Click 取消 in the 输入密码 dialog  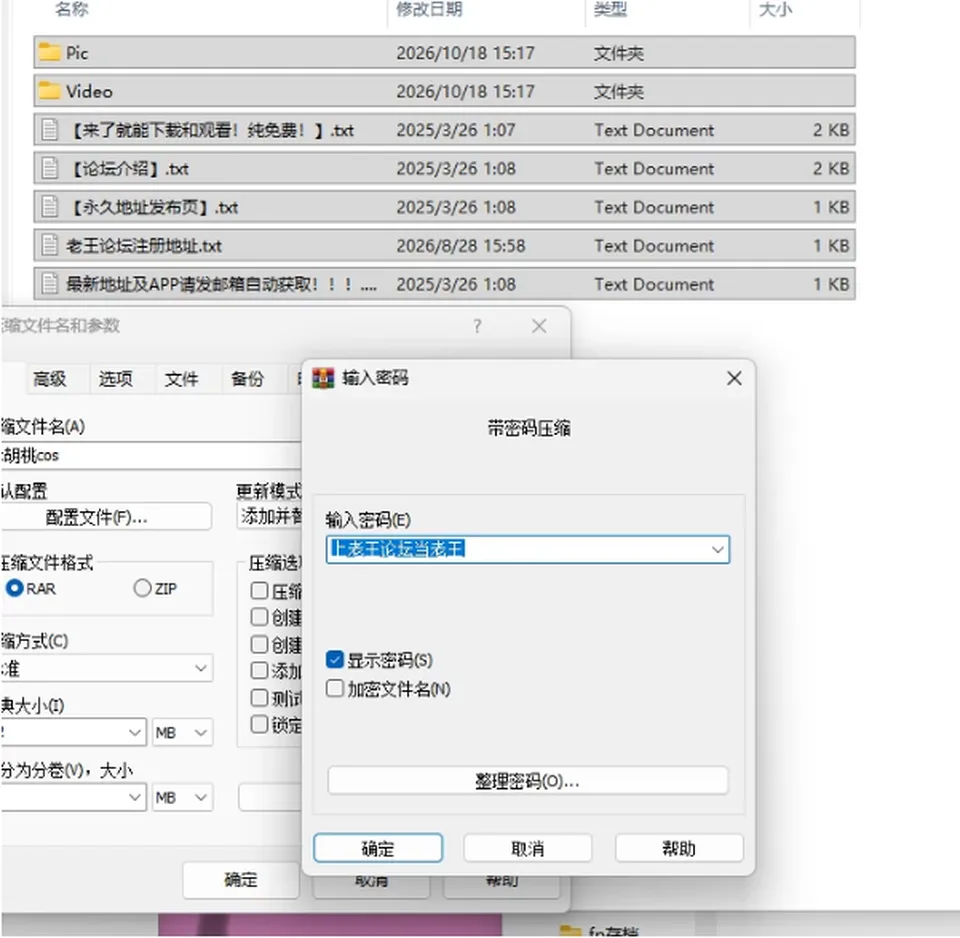(x=528, y=849)
